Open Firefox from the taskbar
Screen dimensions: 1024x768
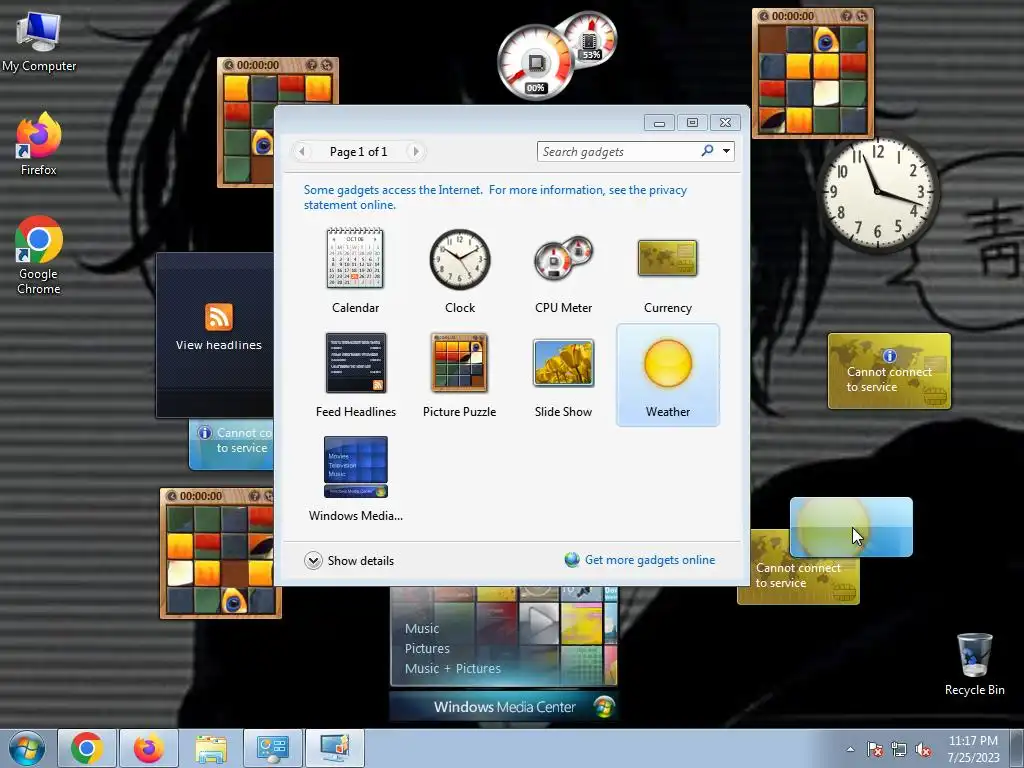tap(148, 748)
